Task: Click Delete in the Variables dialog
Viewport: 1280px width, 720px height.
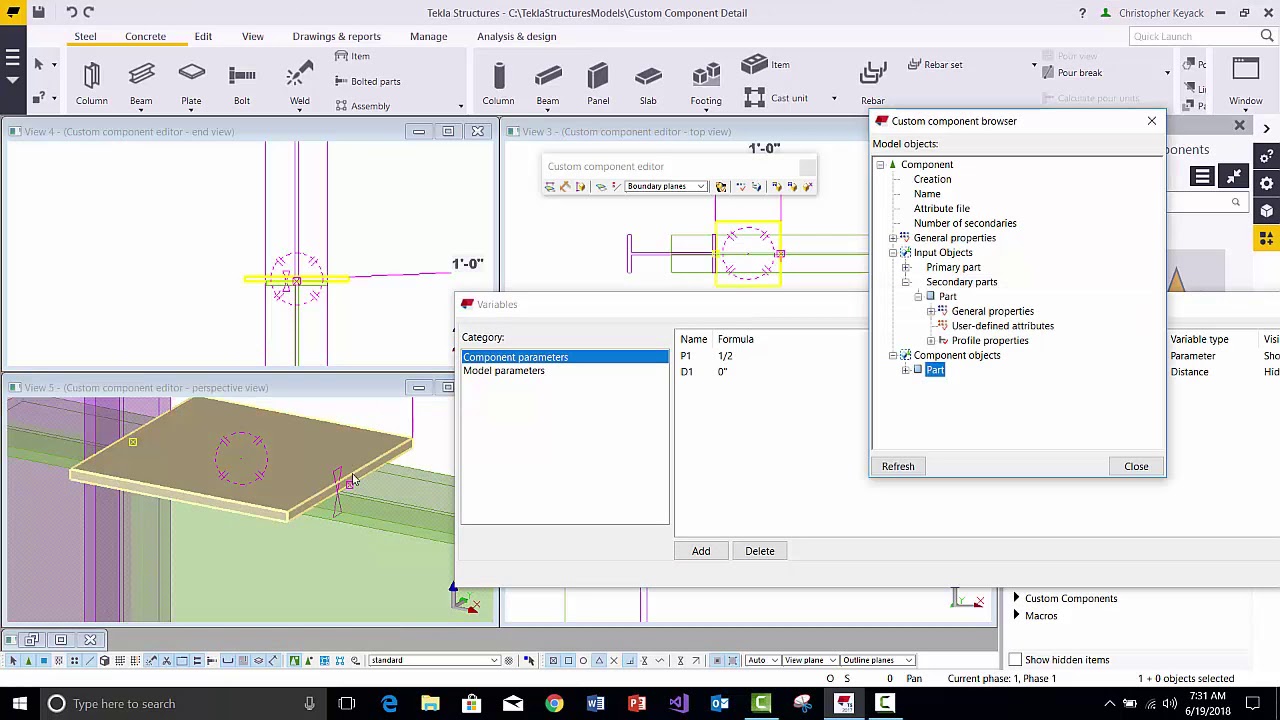Action: pyautogui.click(x=760, y=551)
